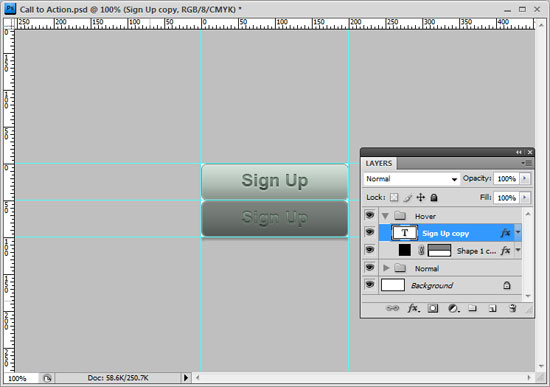Click the Fill 100% value field
Image resolution: width=550 pixels, height=387 pixels.
[x=507, y=198]
